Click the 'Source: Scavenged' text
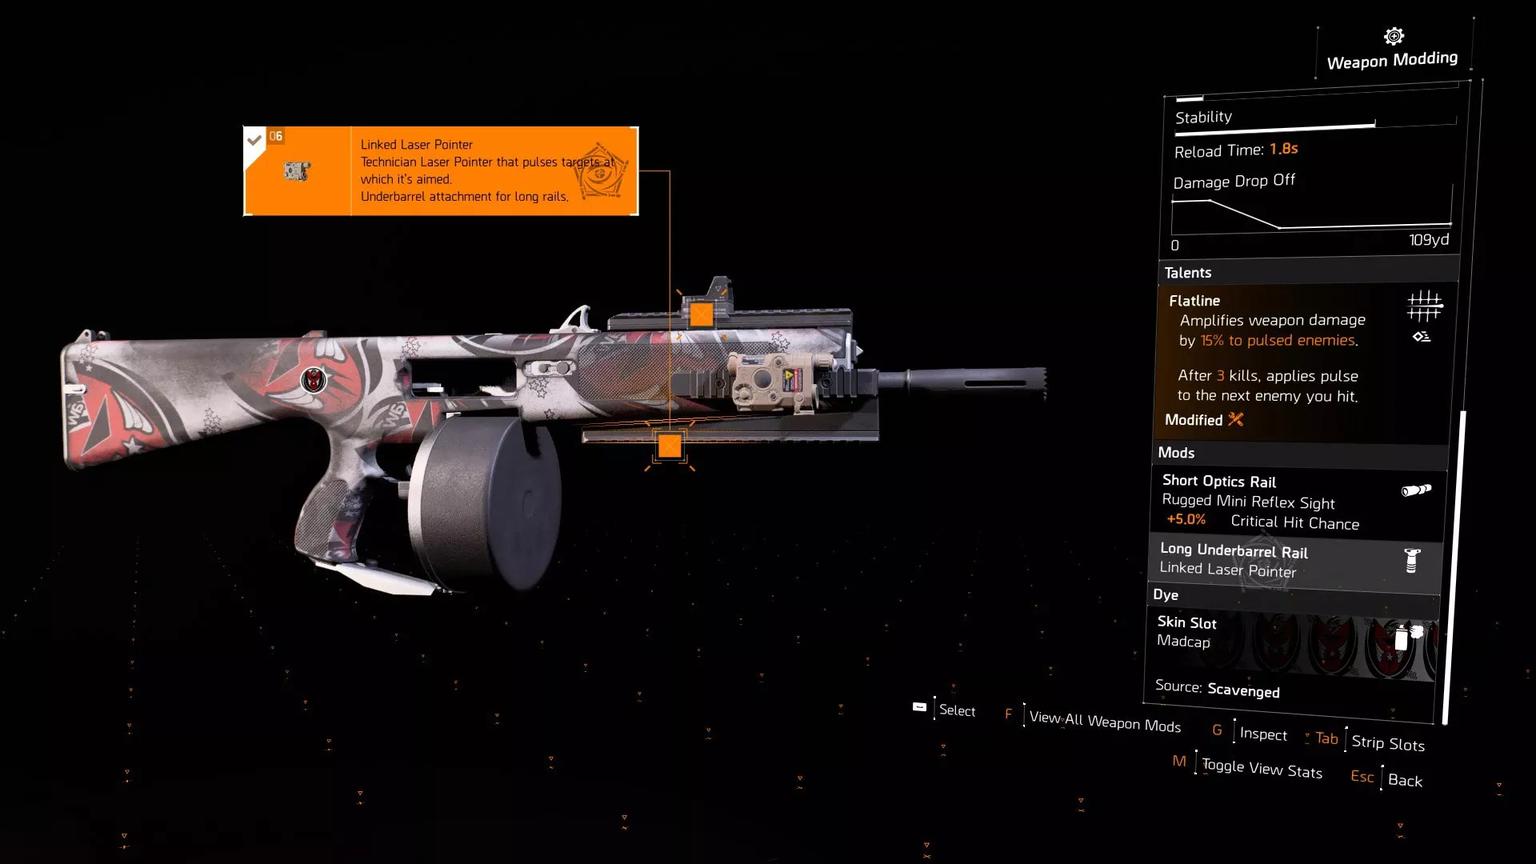1536x864 pixels. [x=1217, y=688]
